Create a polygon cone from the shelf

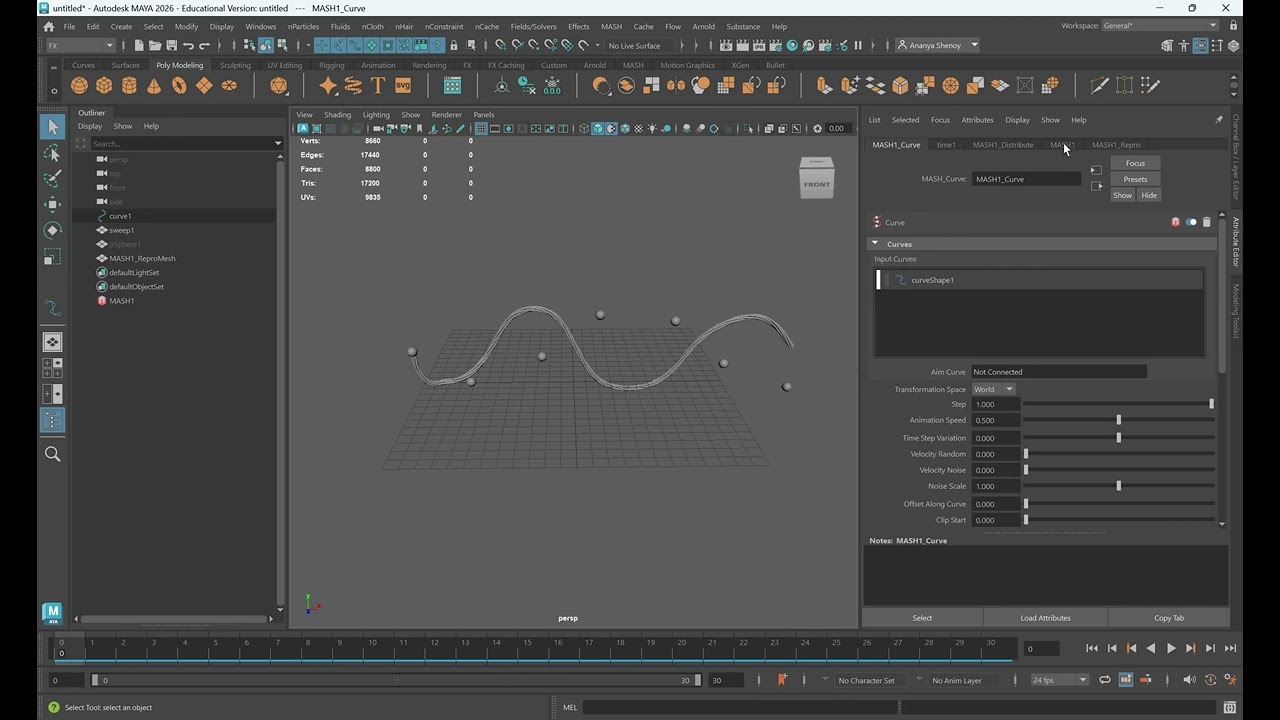154,86
